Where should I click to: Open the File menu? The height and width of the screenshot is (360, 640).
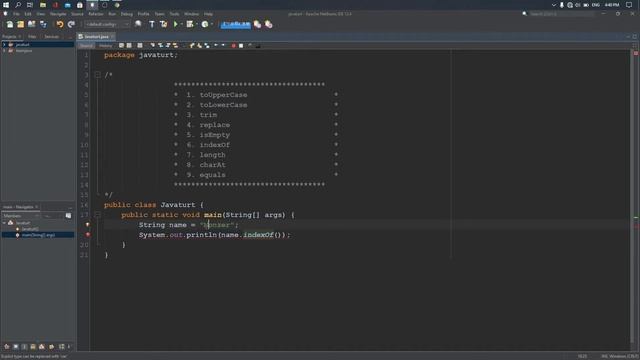(x=16, y=14)
